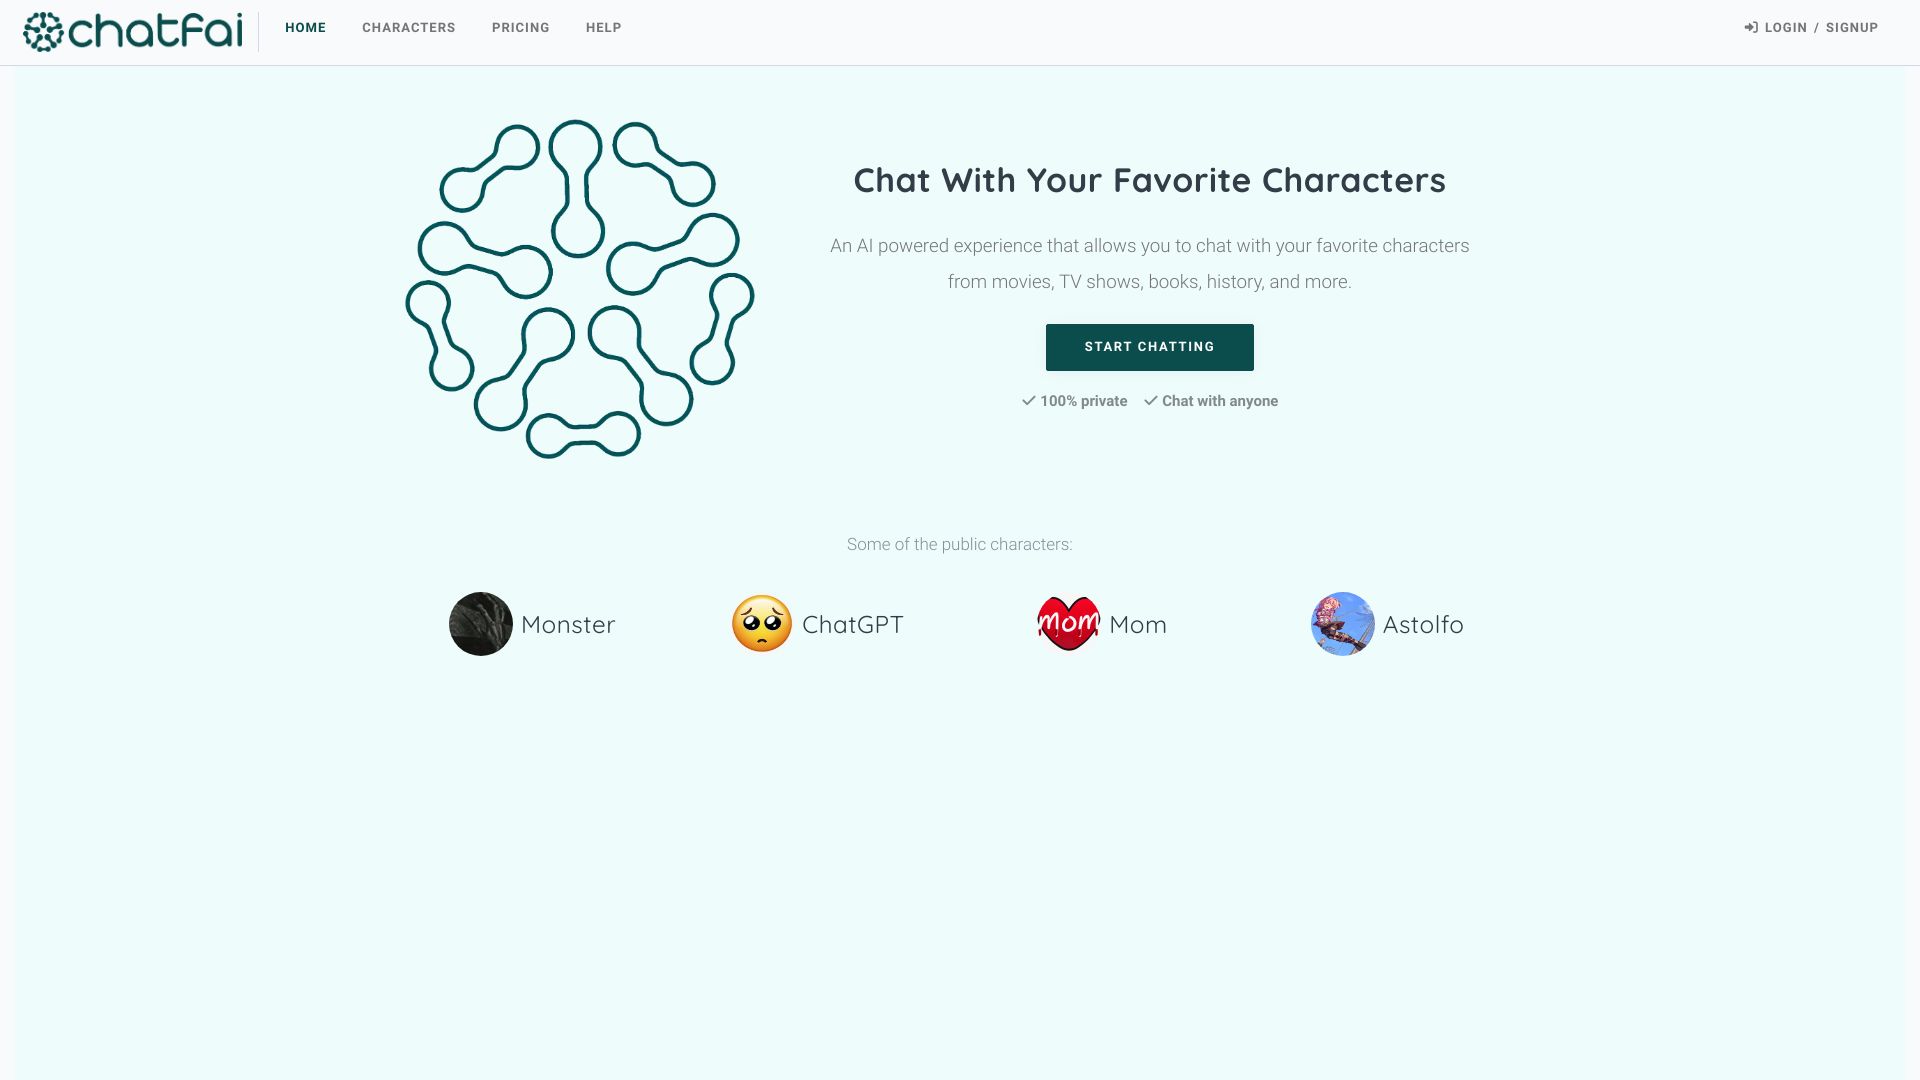Switch to the HOME tab
Screen dimensions: 1920x1080
(x=306, y=27)
